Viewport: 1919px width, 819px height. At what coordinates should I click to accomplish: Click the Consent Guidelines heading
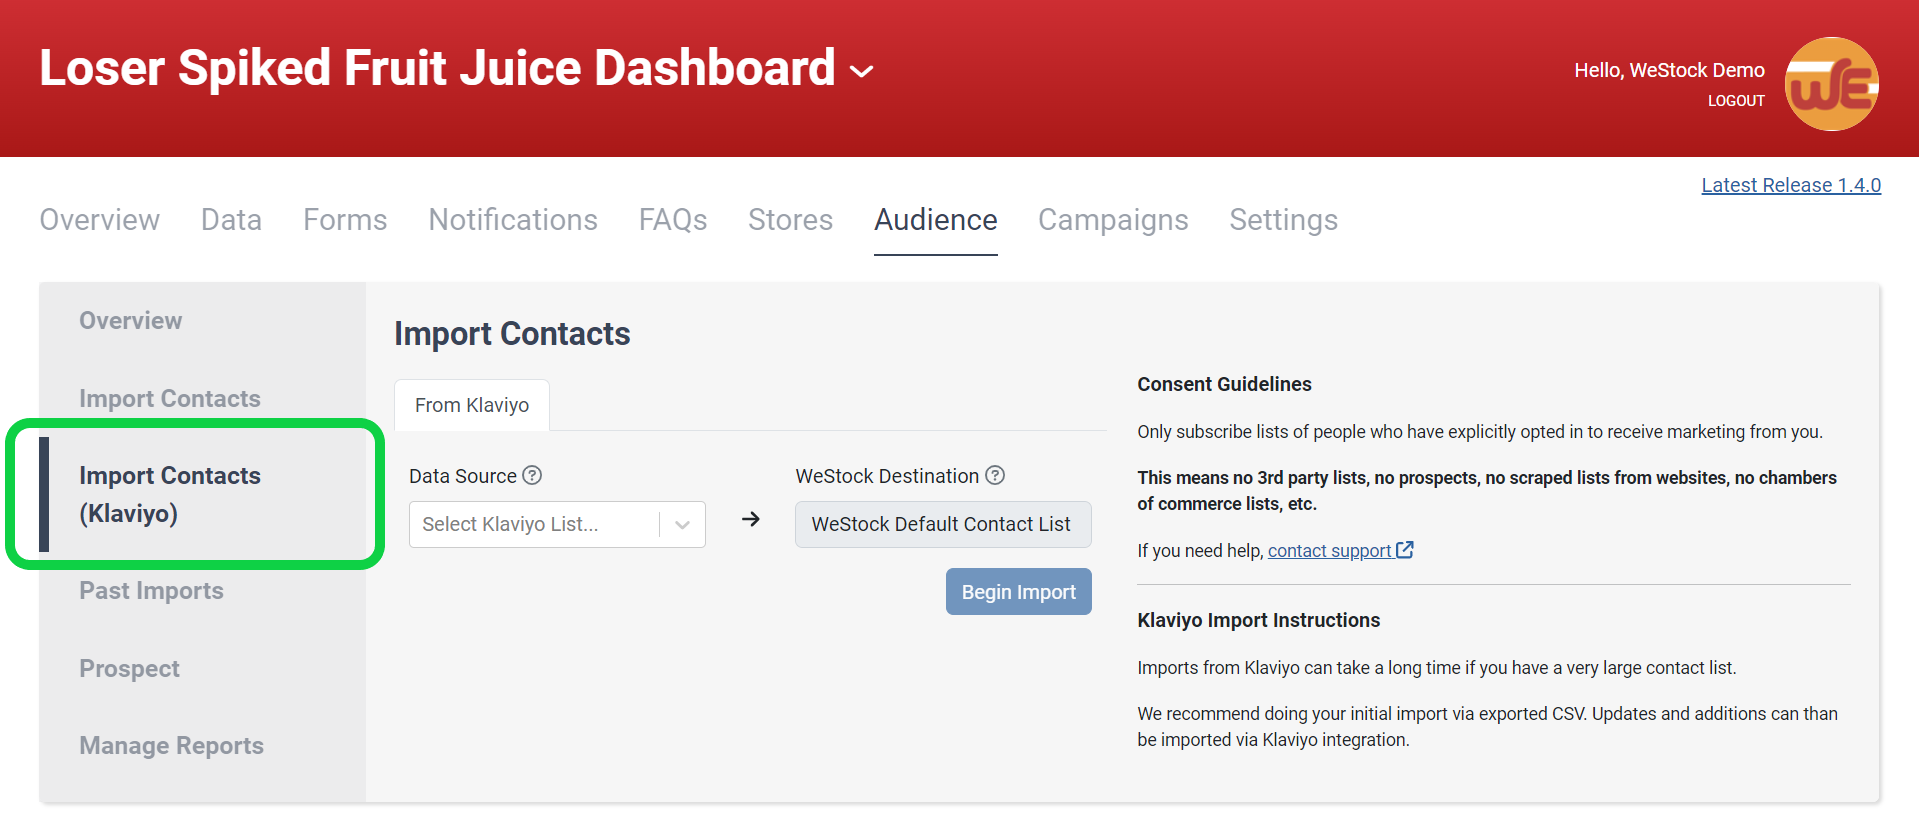tap(1224, 384)
